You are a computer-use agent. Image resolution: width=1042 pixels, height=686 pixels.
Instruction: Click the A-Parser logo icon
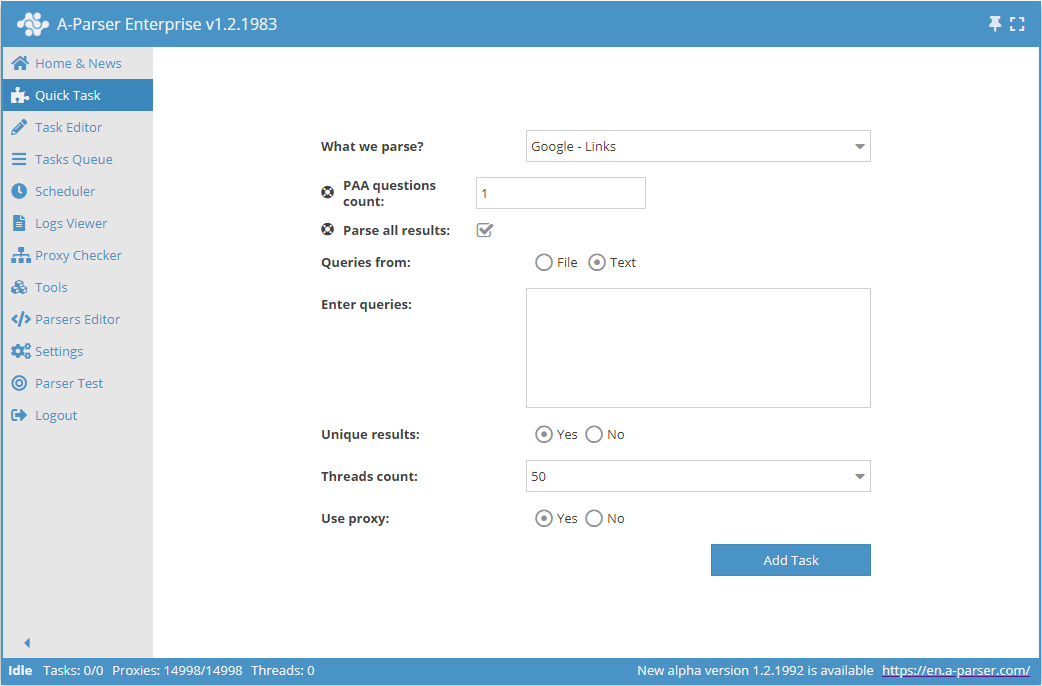tap(32, 24)
